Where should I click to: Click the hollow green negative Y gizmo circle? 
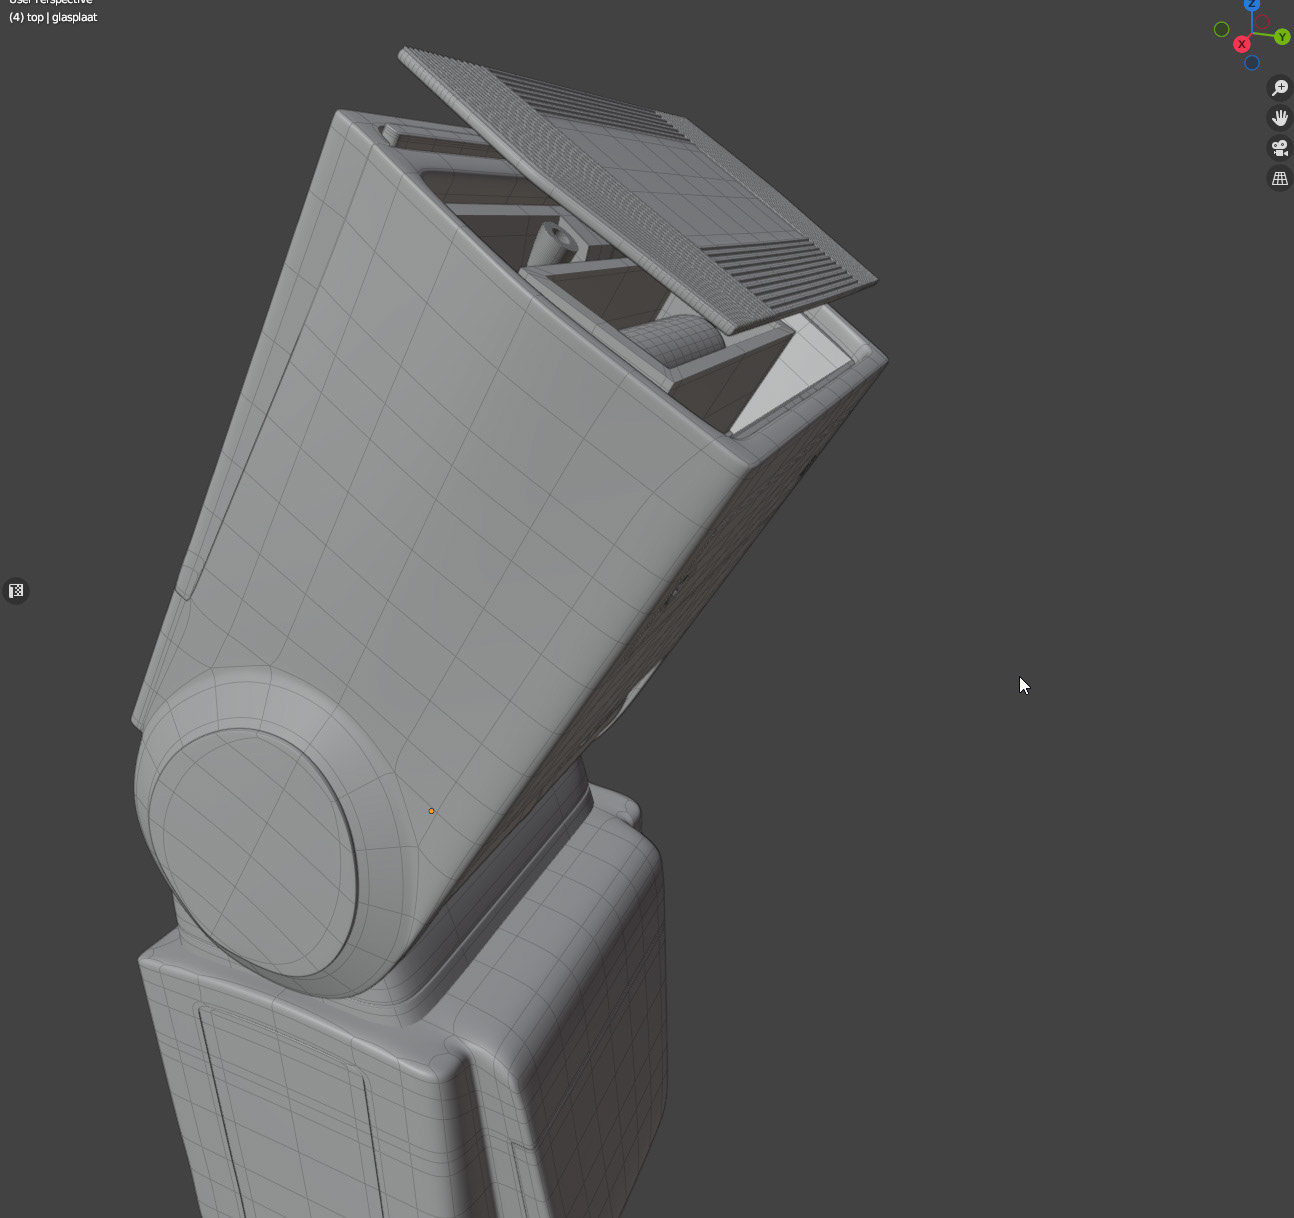[x=1221, y=29]
